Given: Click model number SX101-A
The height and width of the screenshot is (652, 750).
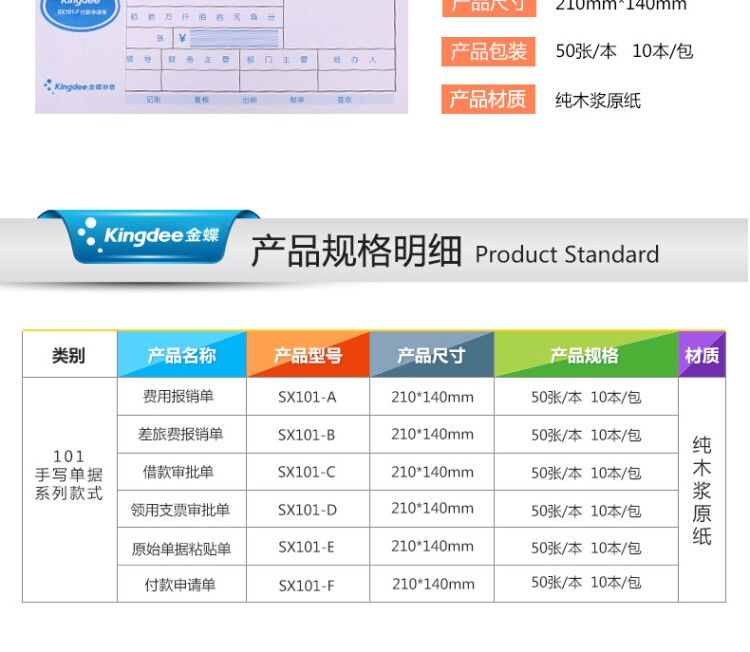Looking at the screenshot, I should coord(307,397).
